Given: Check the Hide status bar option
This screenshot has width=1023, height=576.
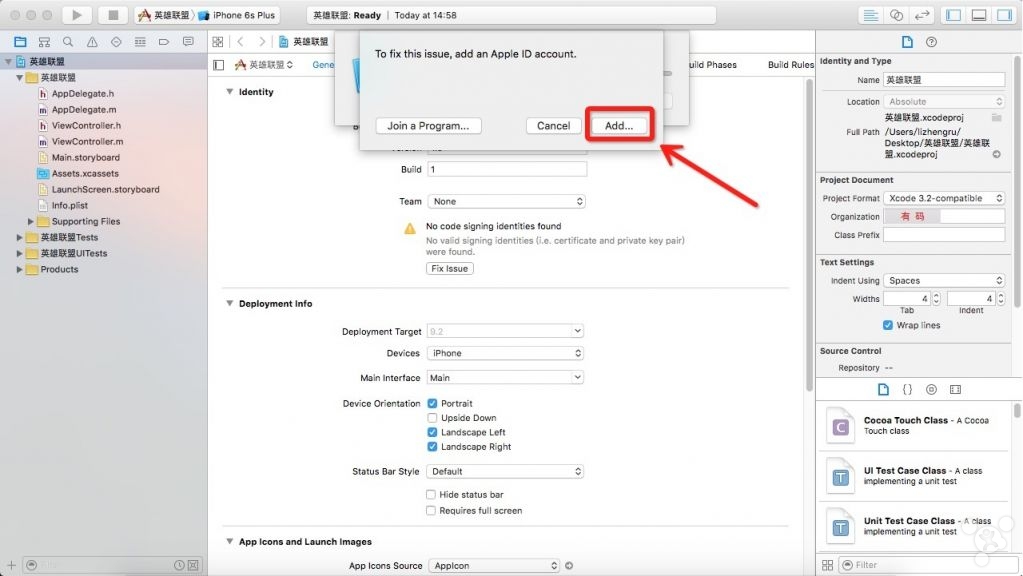Looking at the screenshot, I should [x=431, y=495].
